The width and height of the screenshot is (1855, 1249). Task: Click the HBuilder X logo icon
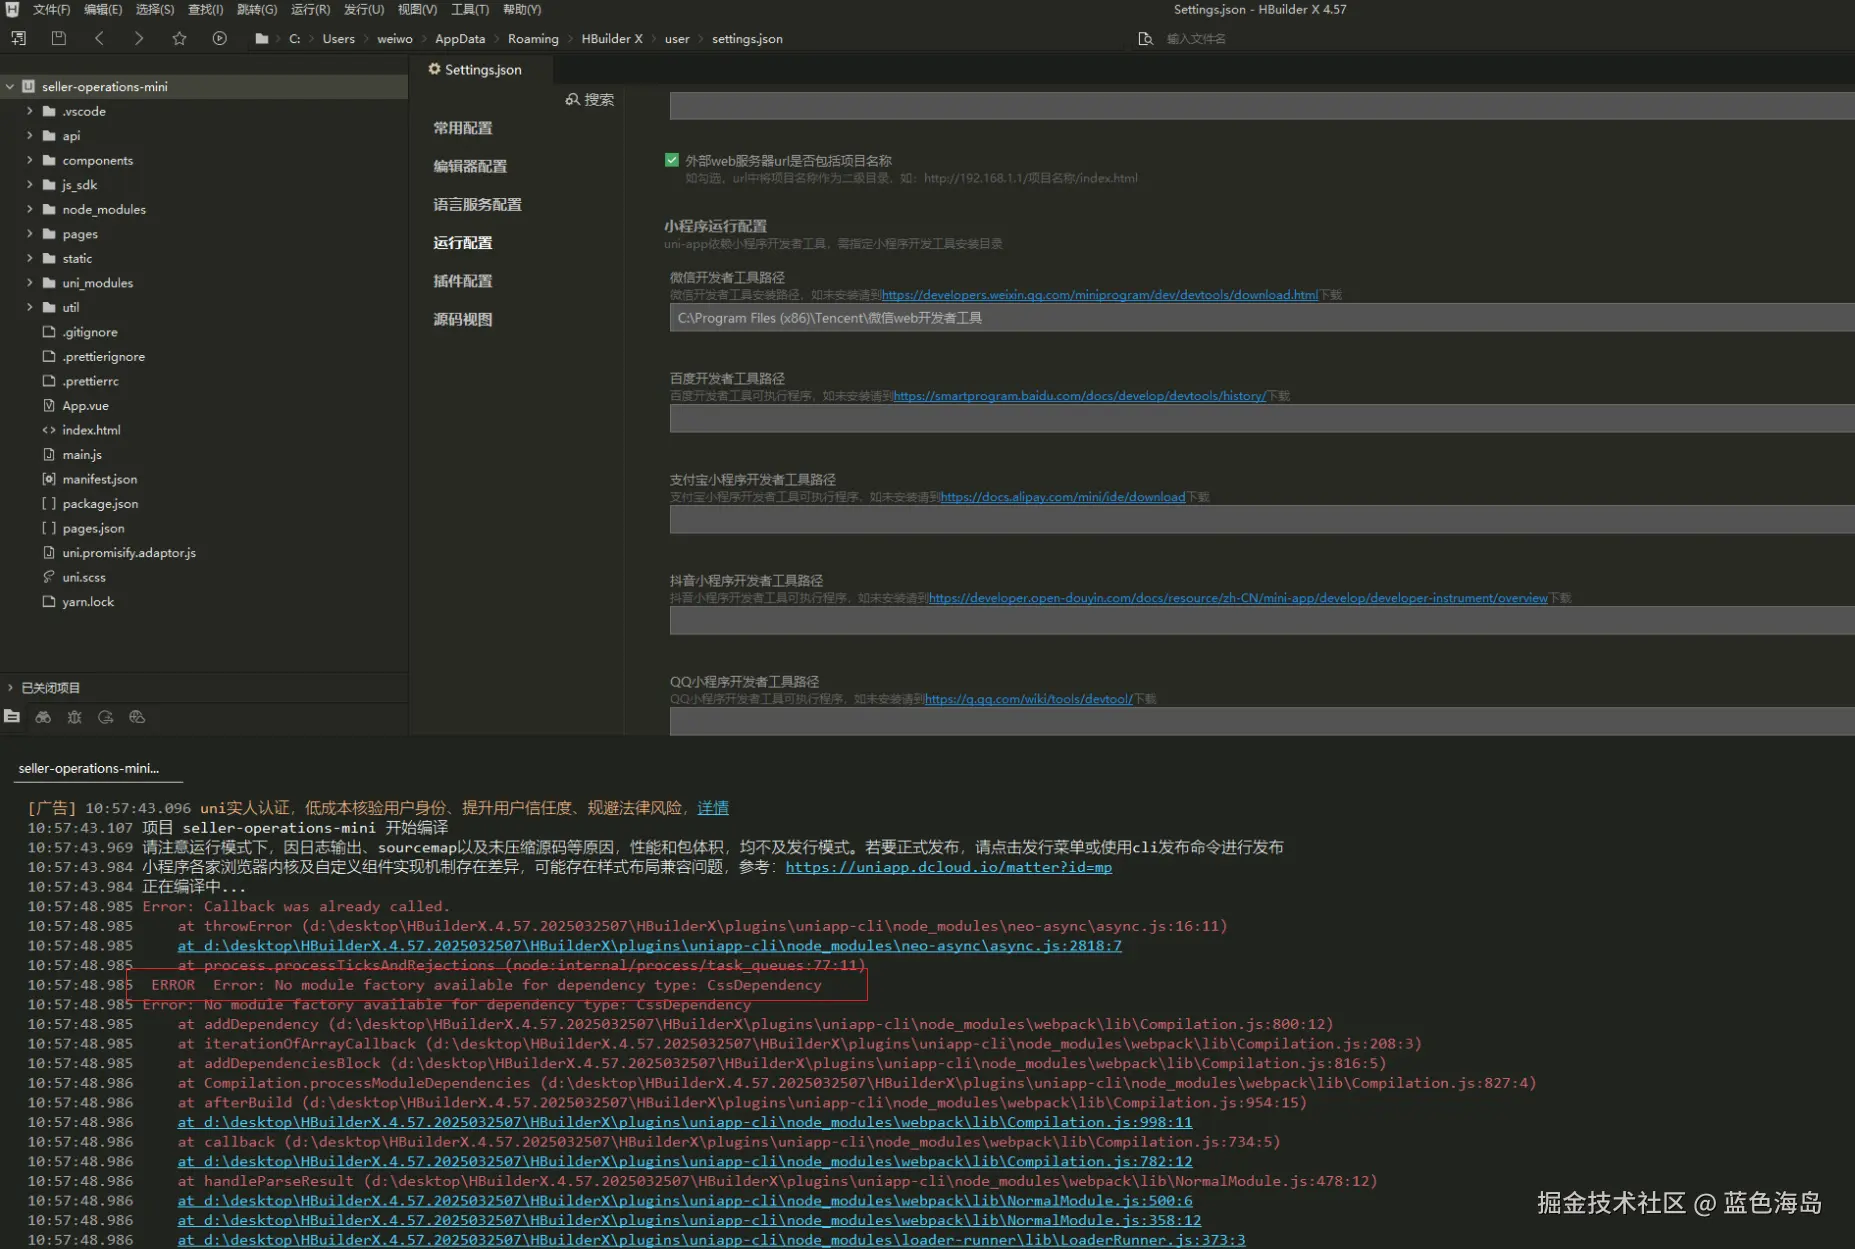coord(12,9)
